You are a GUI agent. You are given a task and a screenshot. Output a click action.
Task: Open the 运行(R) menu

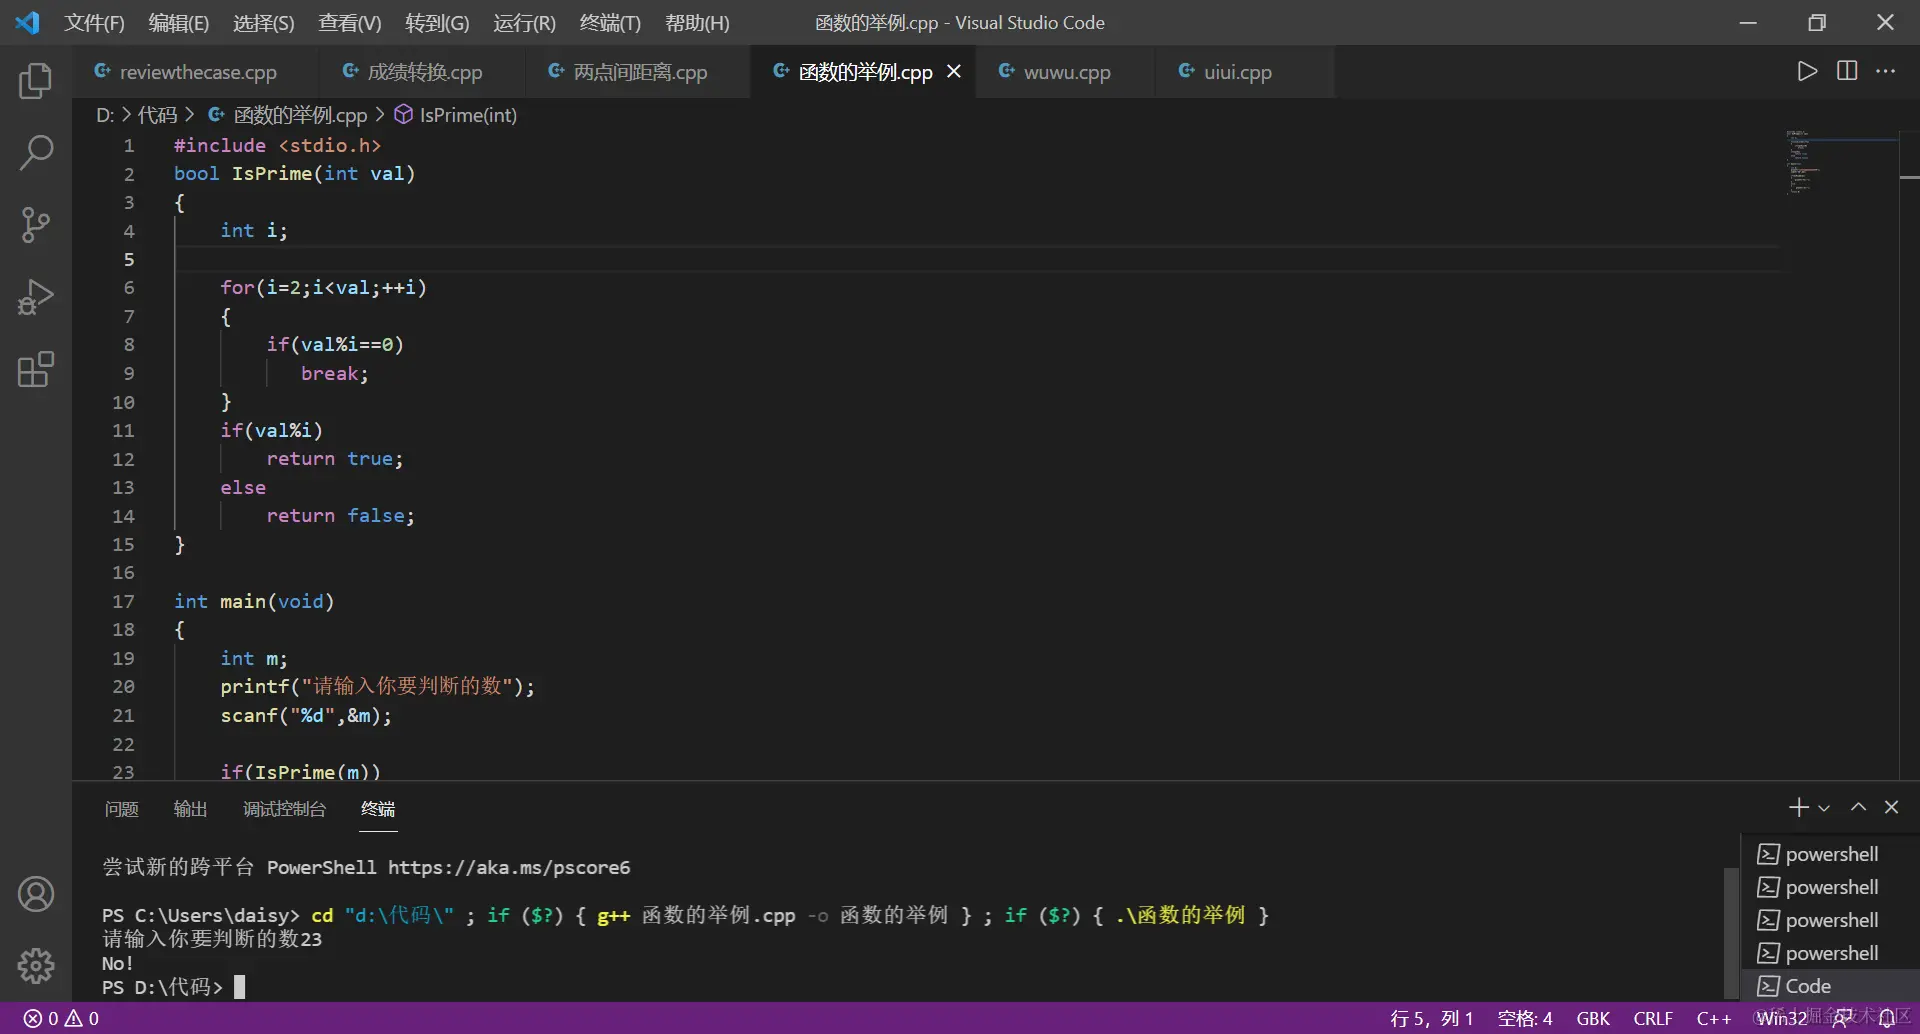point(524,22)
